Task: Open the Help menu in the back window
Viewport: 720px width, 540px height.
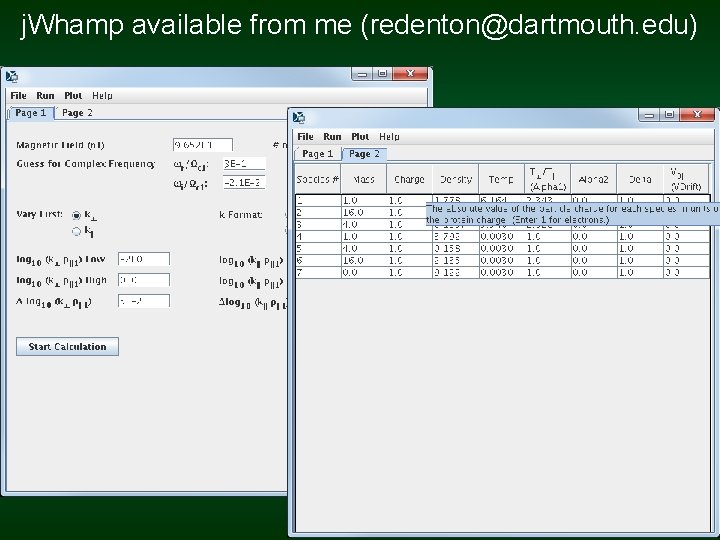Action: point(102,96)
